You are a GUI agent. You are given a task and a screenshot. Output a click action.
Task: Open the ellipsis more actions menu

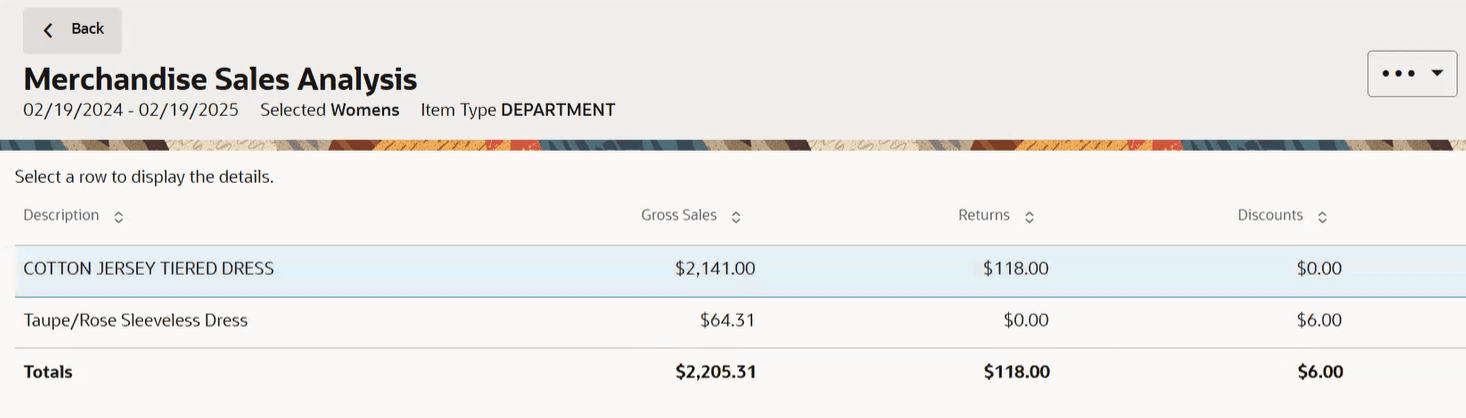pyautogui.click(x=1412, y=73)
